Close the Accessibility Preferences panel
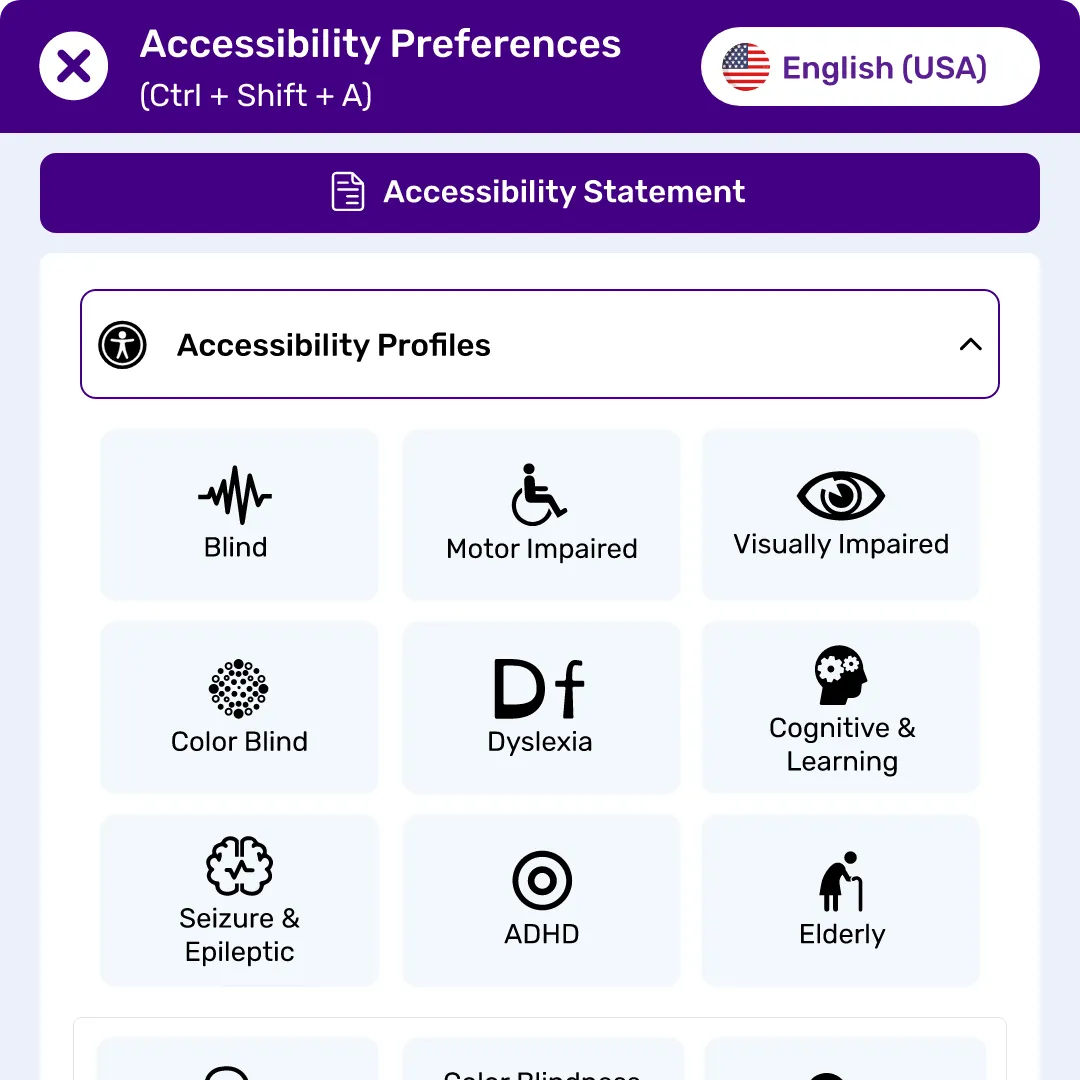The width and height of the screenshot is (1080, 1080). click(73, 65)
